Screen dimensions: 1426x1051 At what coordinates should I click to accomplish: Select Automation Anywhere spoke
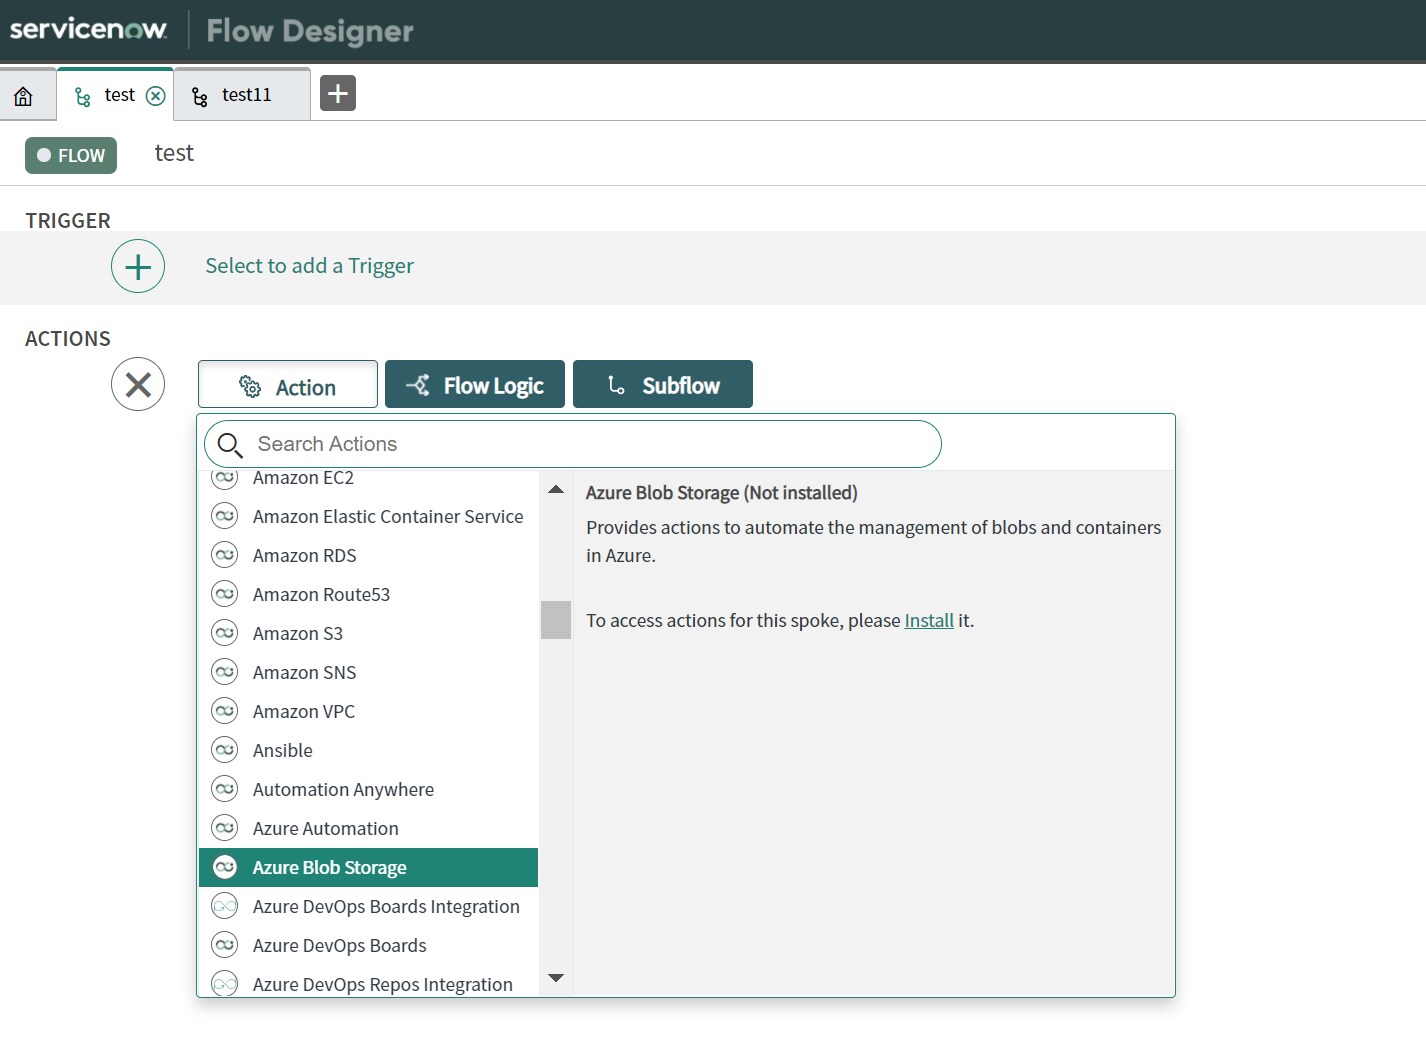point(368,789)
